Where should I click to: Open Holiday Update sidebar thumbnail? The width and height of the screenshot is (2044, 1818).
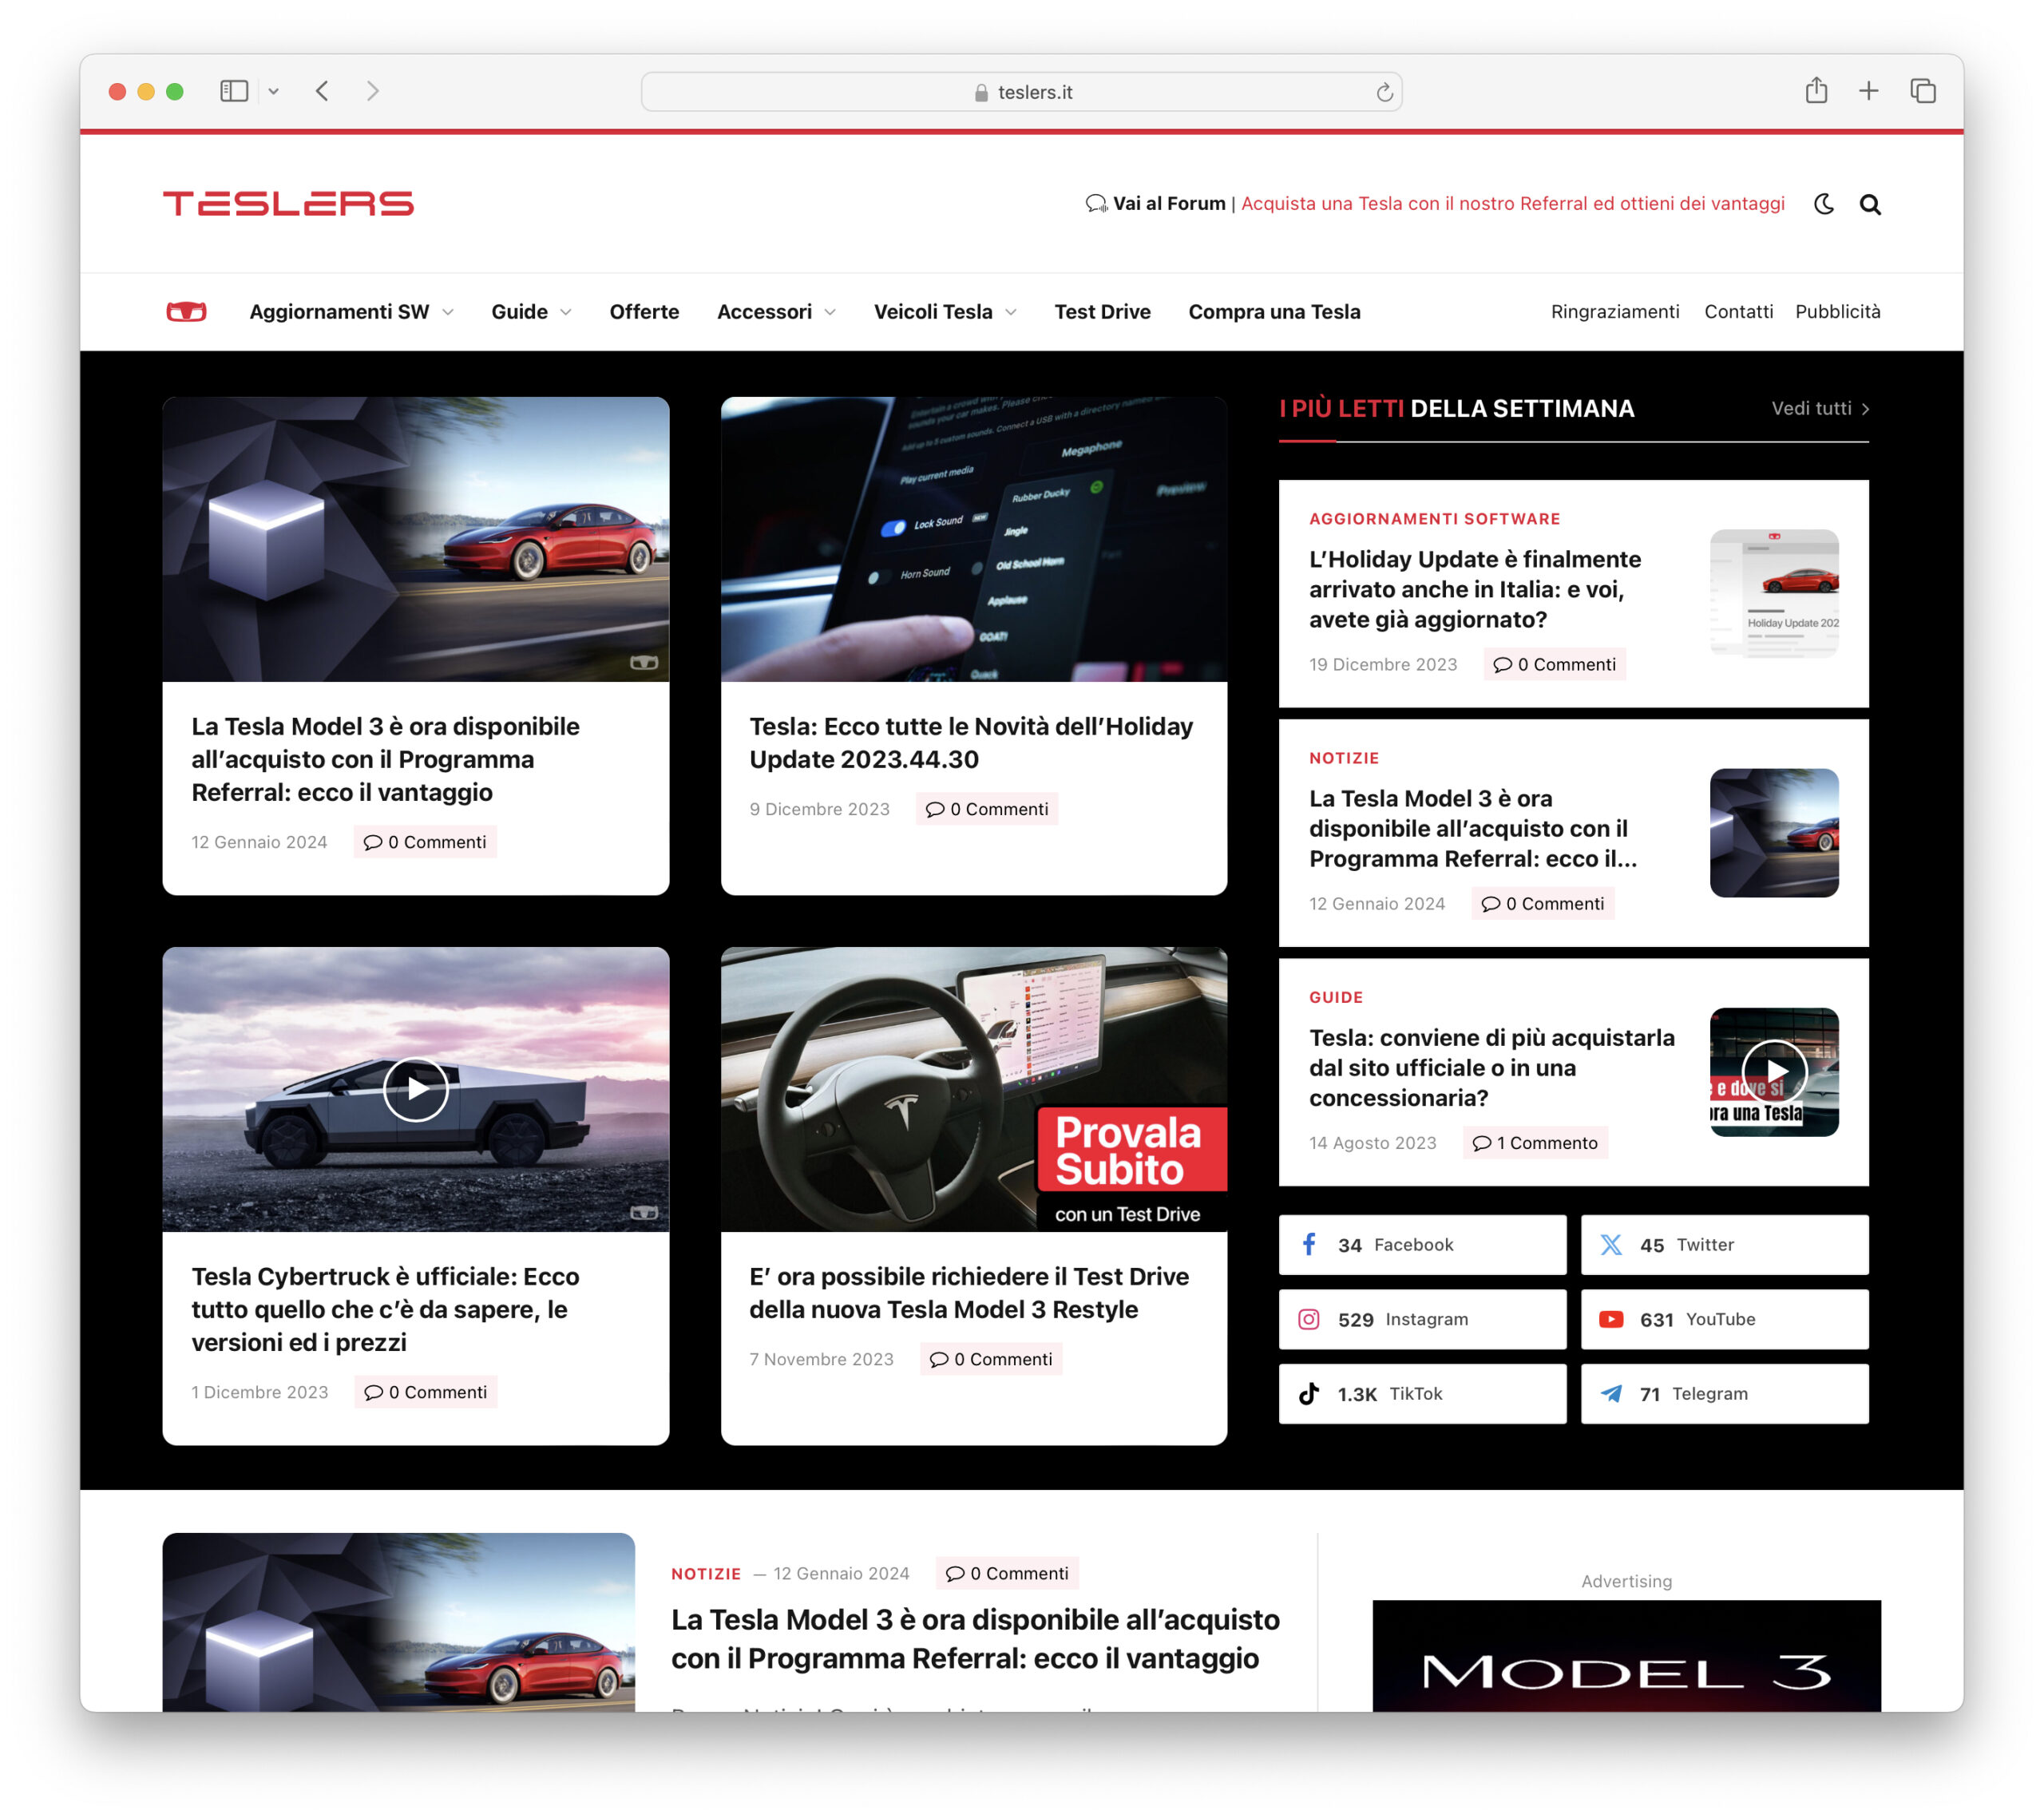(1773, 593)
